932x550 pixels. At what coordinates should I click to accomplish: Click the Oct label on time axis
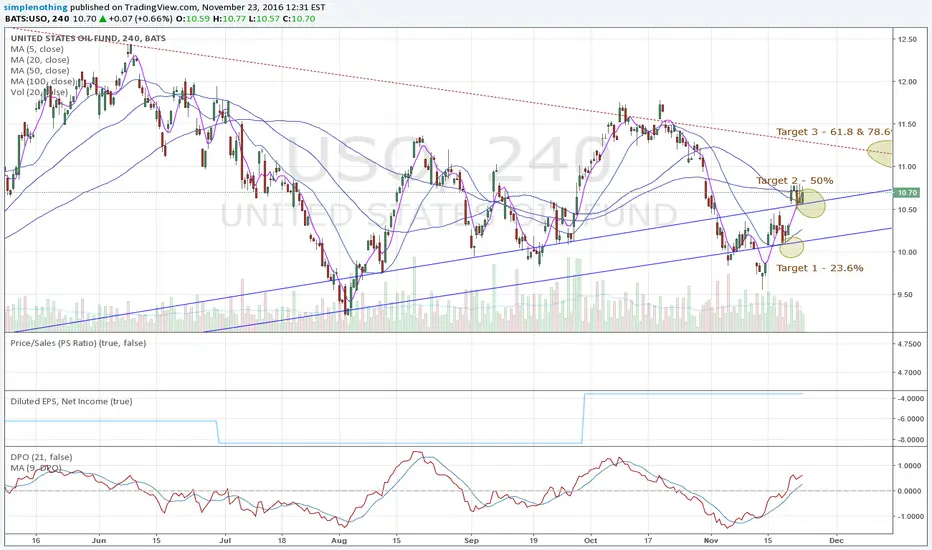(591, 540)
